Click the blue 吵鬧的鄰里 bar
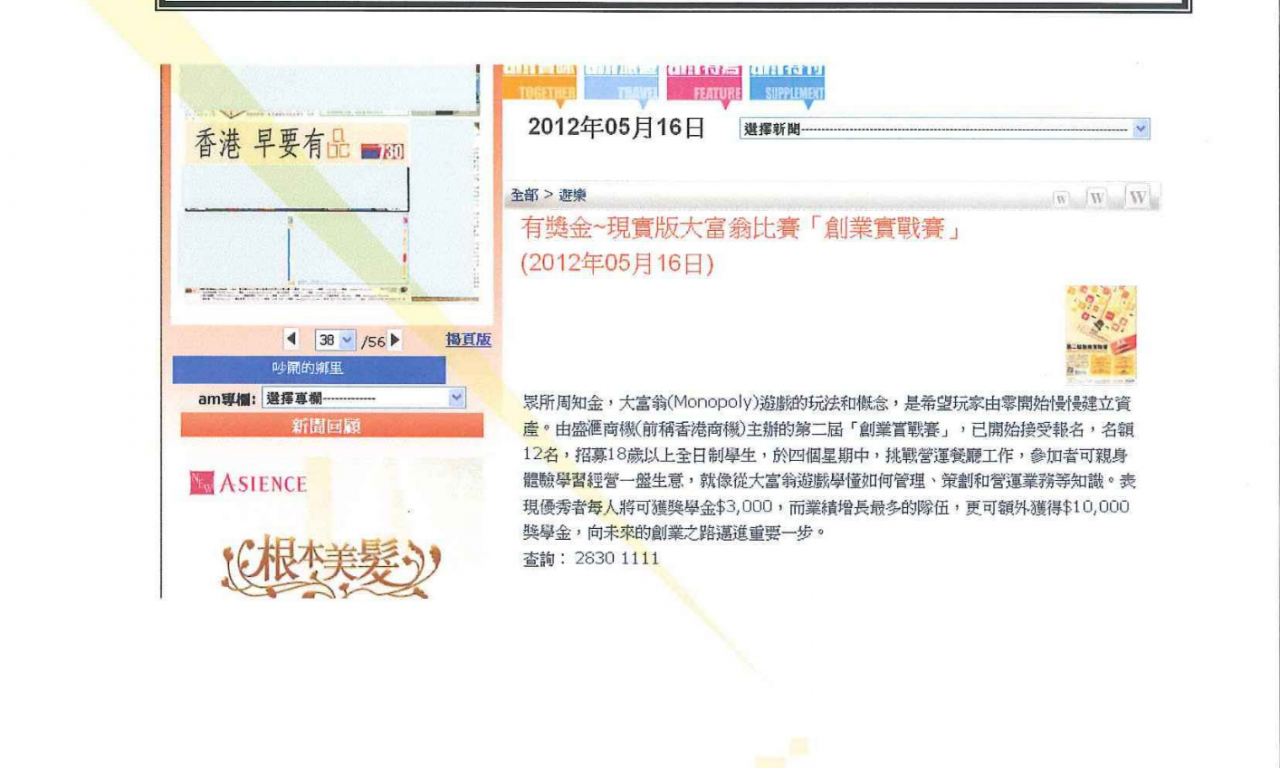1280x768 pixels. tap(309, 369)
